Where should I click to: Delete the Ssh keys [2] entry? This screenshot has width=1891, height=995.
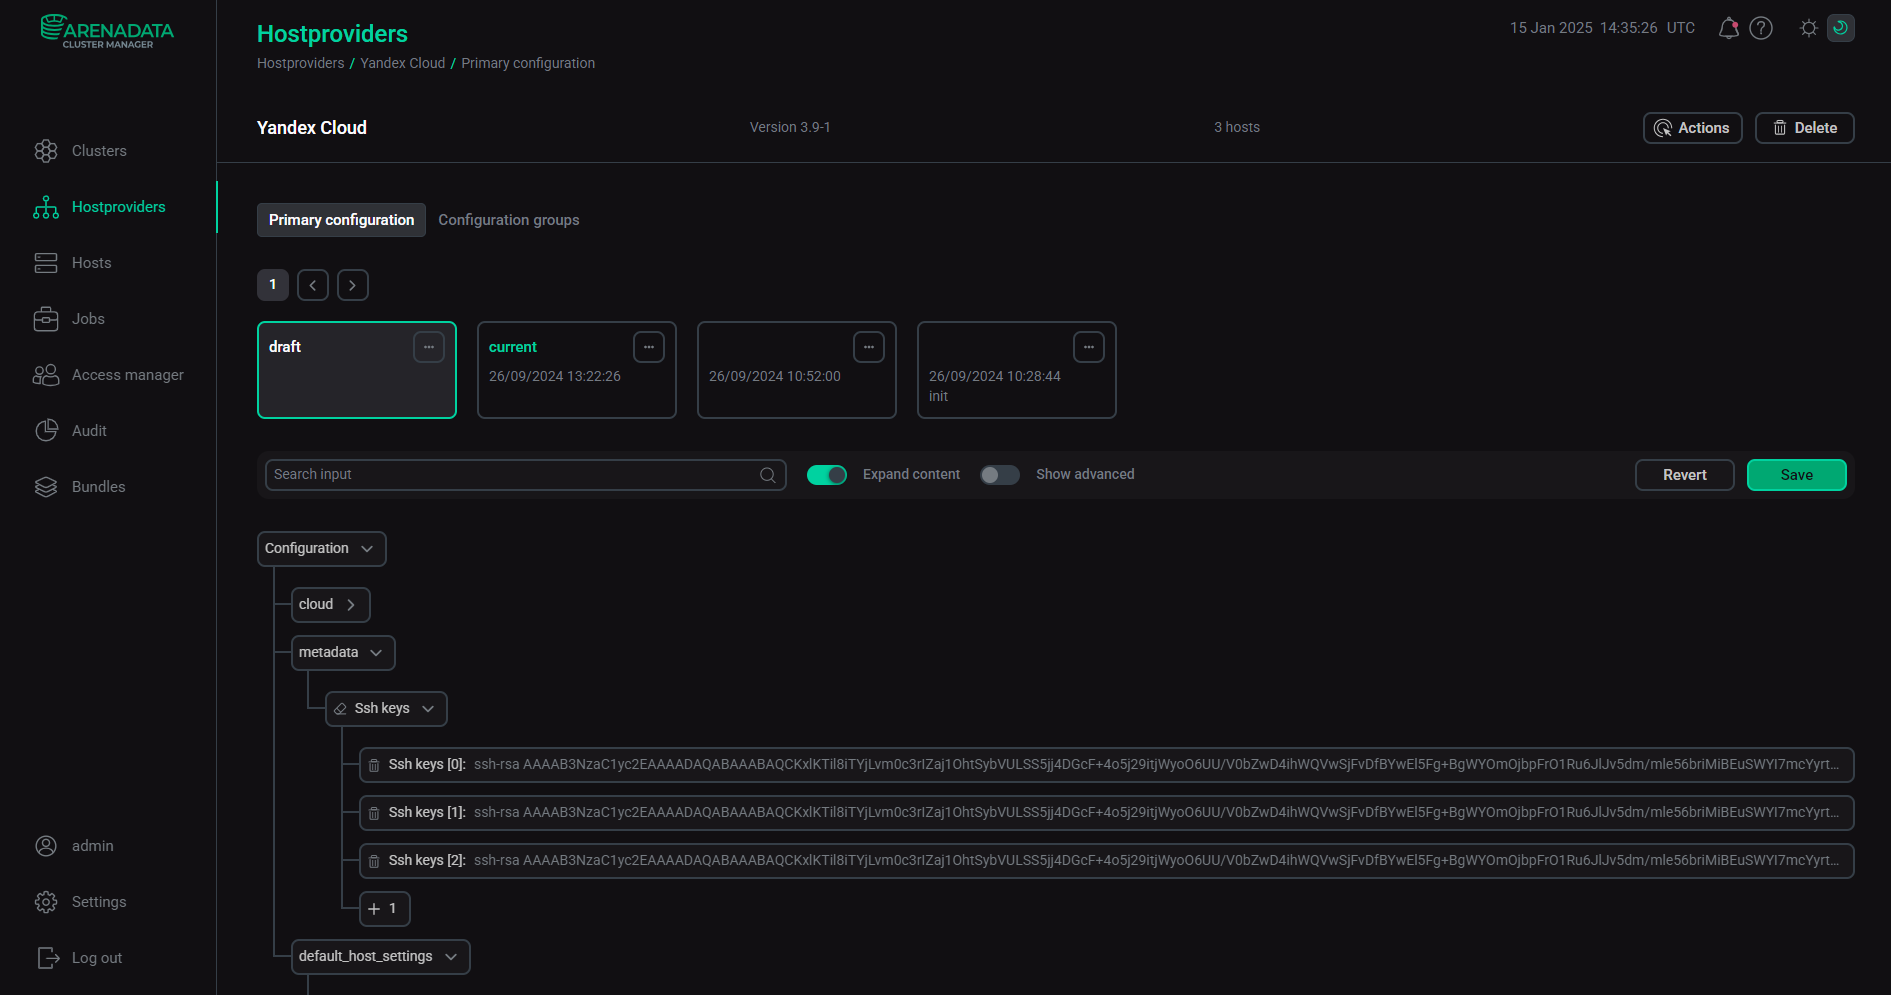pyautogui.click(x=374, y=861)
